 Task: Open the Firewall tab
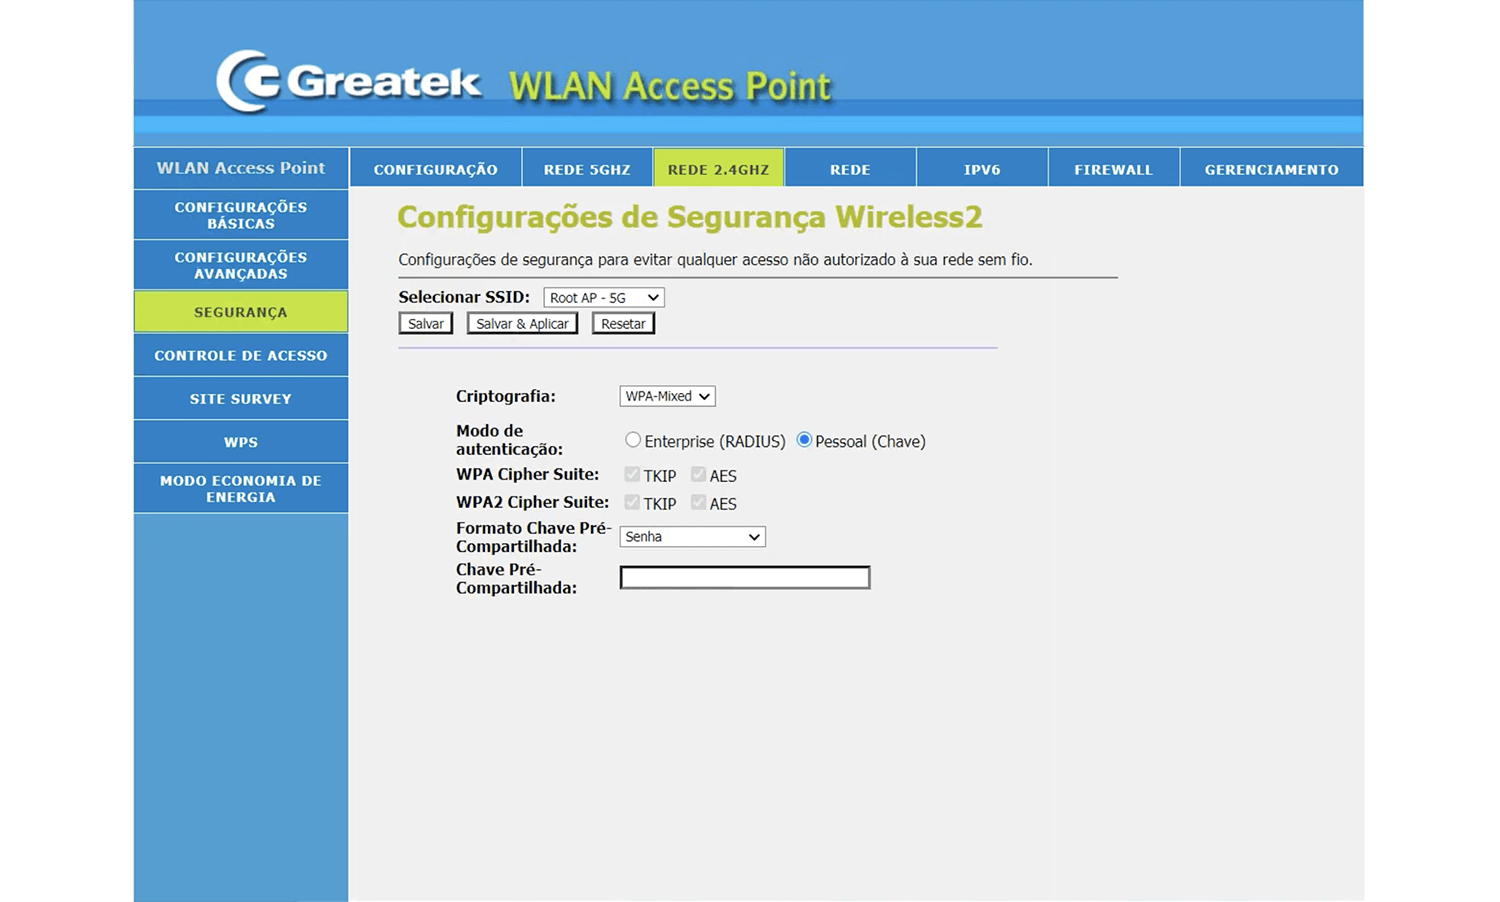[1113, 169]
